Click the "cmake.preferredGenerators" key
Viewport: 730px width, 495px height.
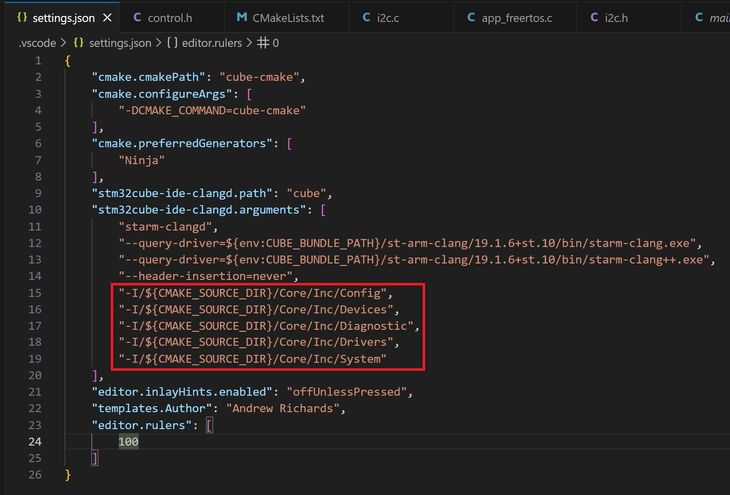pyautogui.click(x=182, y=143)
